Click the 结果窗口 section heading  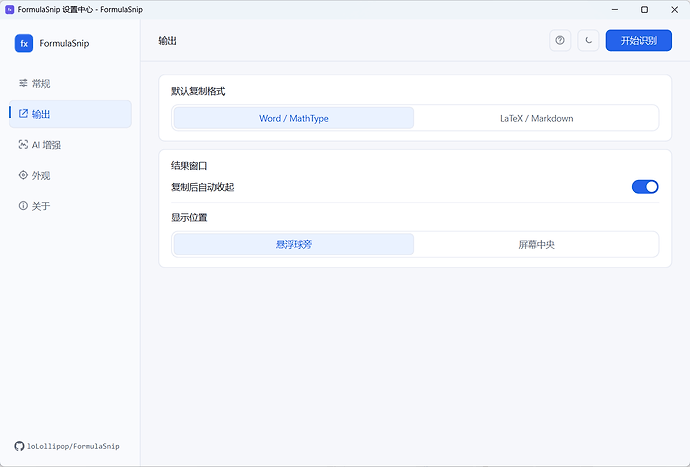coord(189,166)
